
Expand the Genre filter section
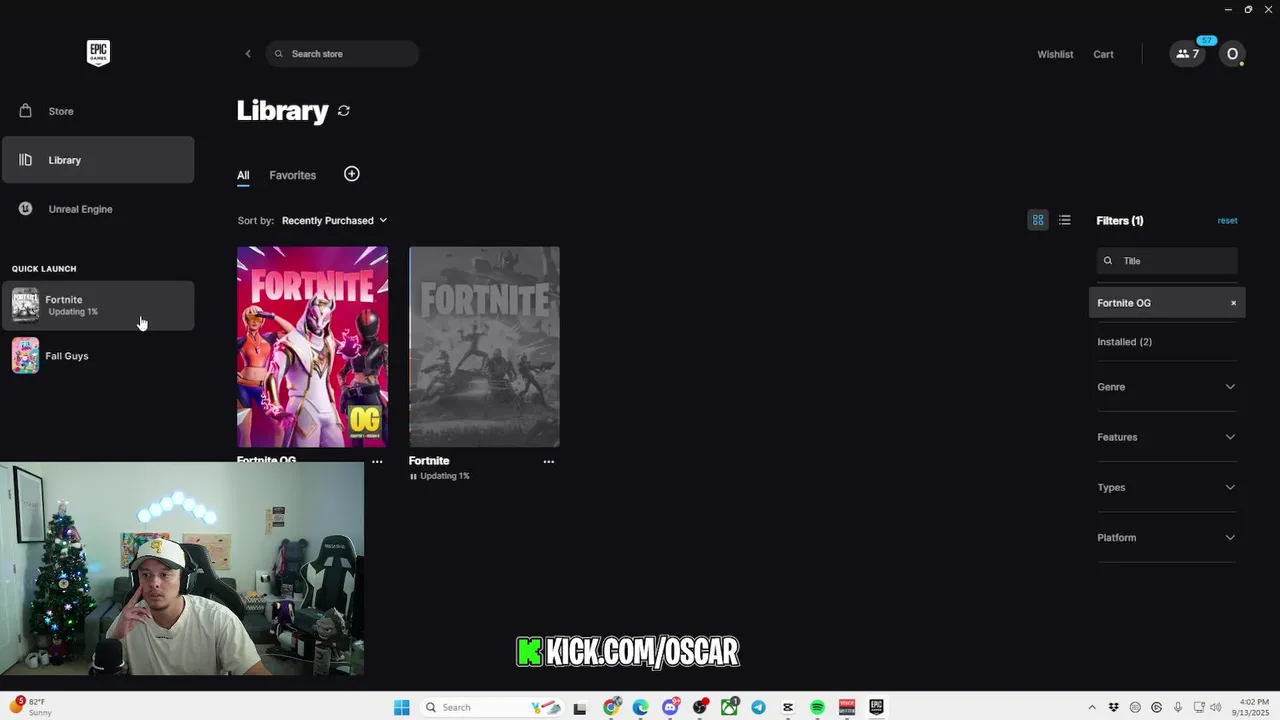click(1167, 387)
